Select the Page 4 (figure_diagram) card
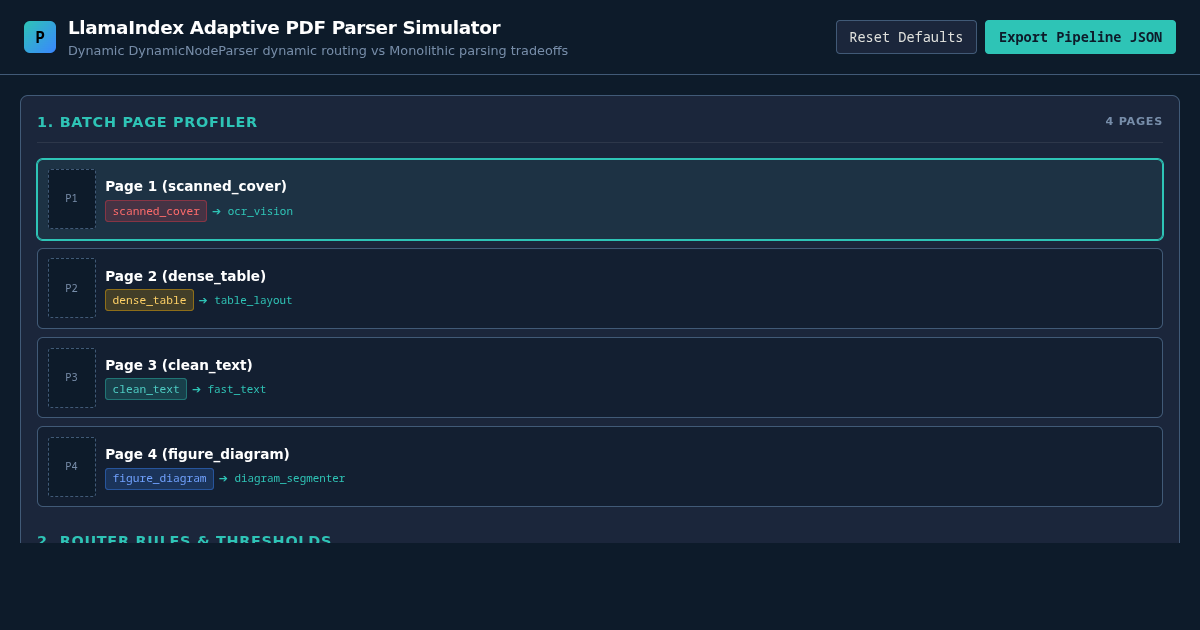This screenshot has width=1200, height=630. click(600, 466)
